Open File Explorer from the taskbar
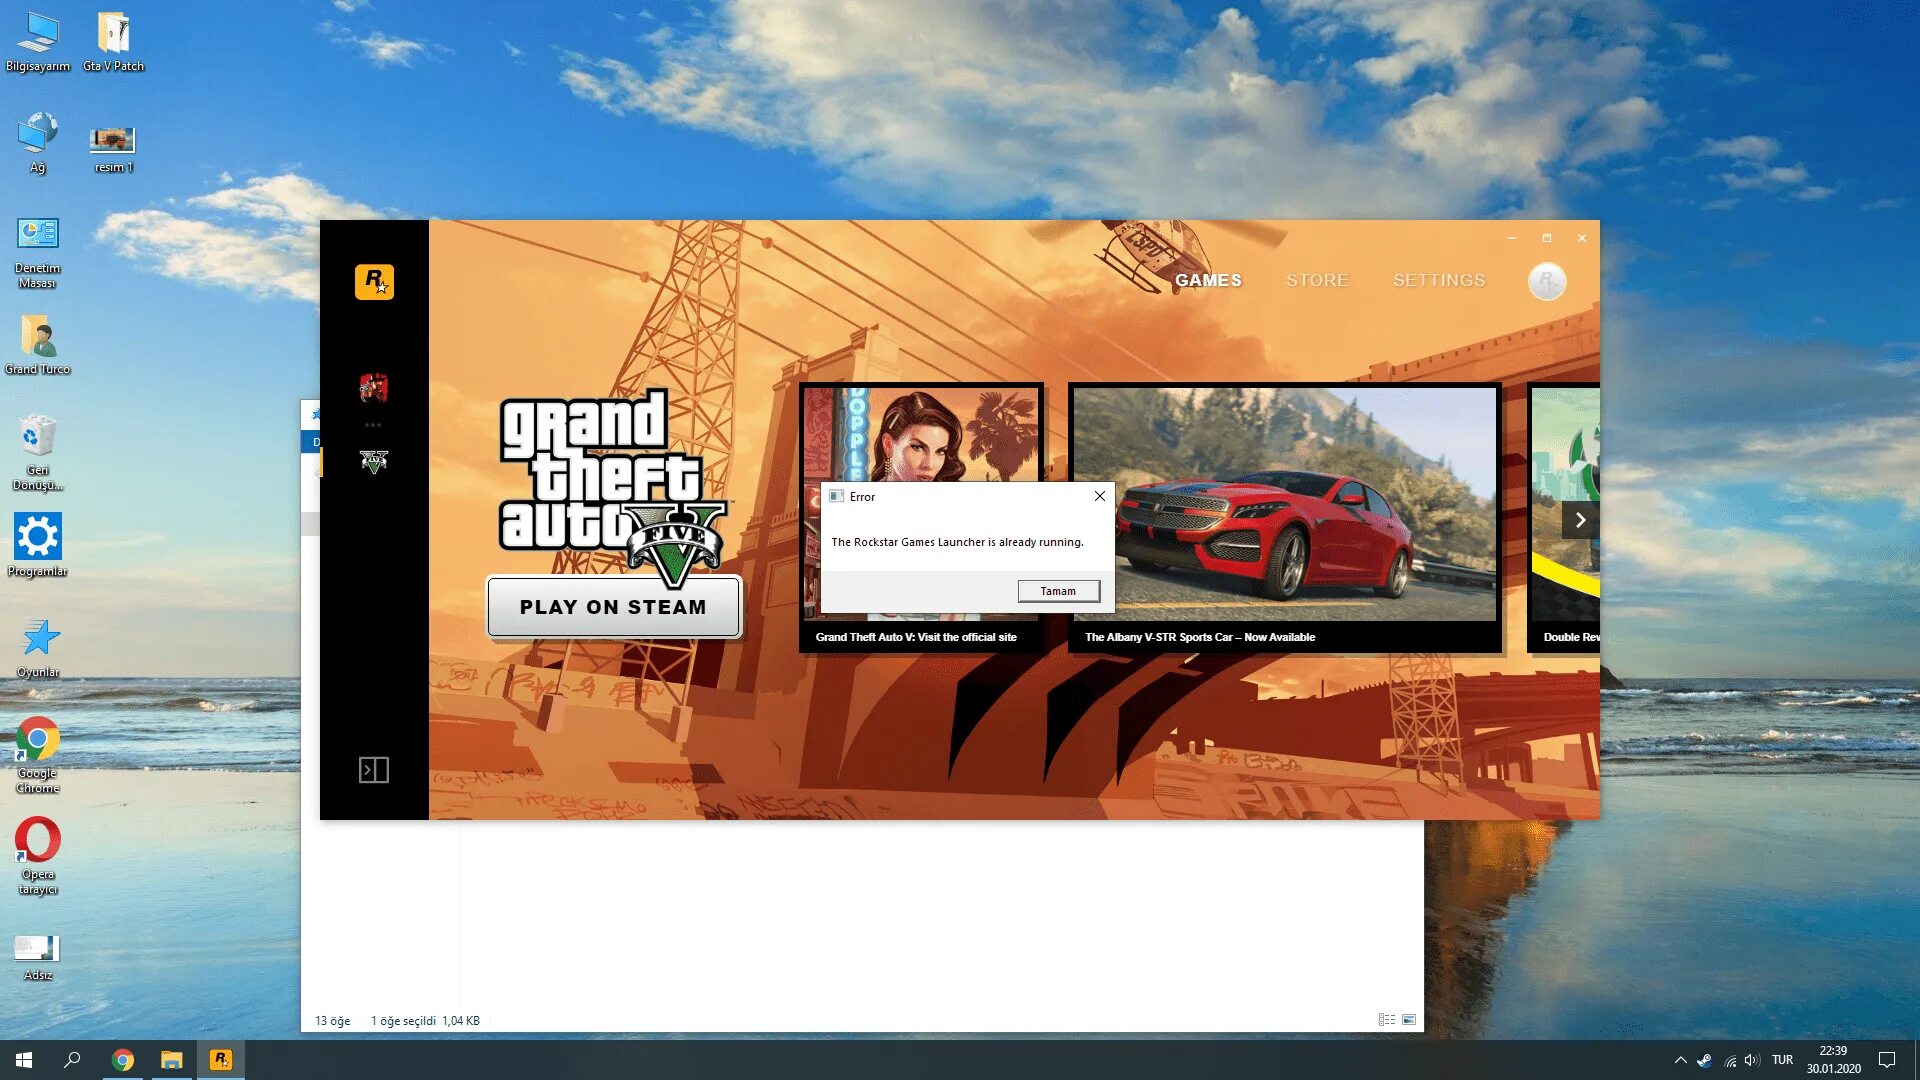 pyautogui.click(x=172, y=1060)
